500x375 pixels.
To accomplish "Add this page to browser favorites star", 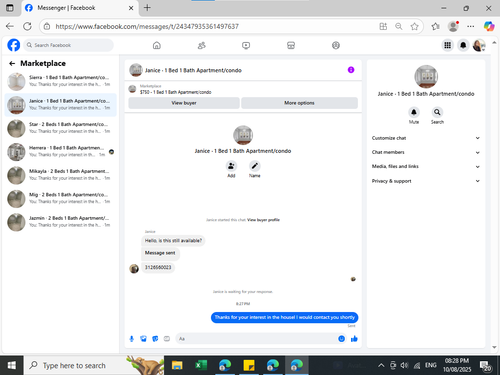I will point(414,26).
